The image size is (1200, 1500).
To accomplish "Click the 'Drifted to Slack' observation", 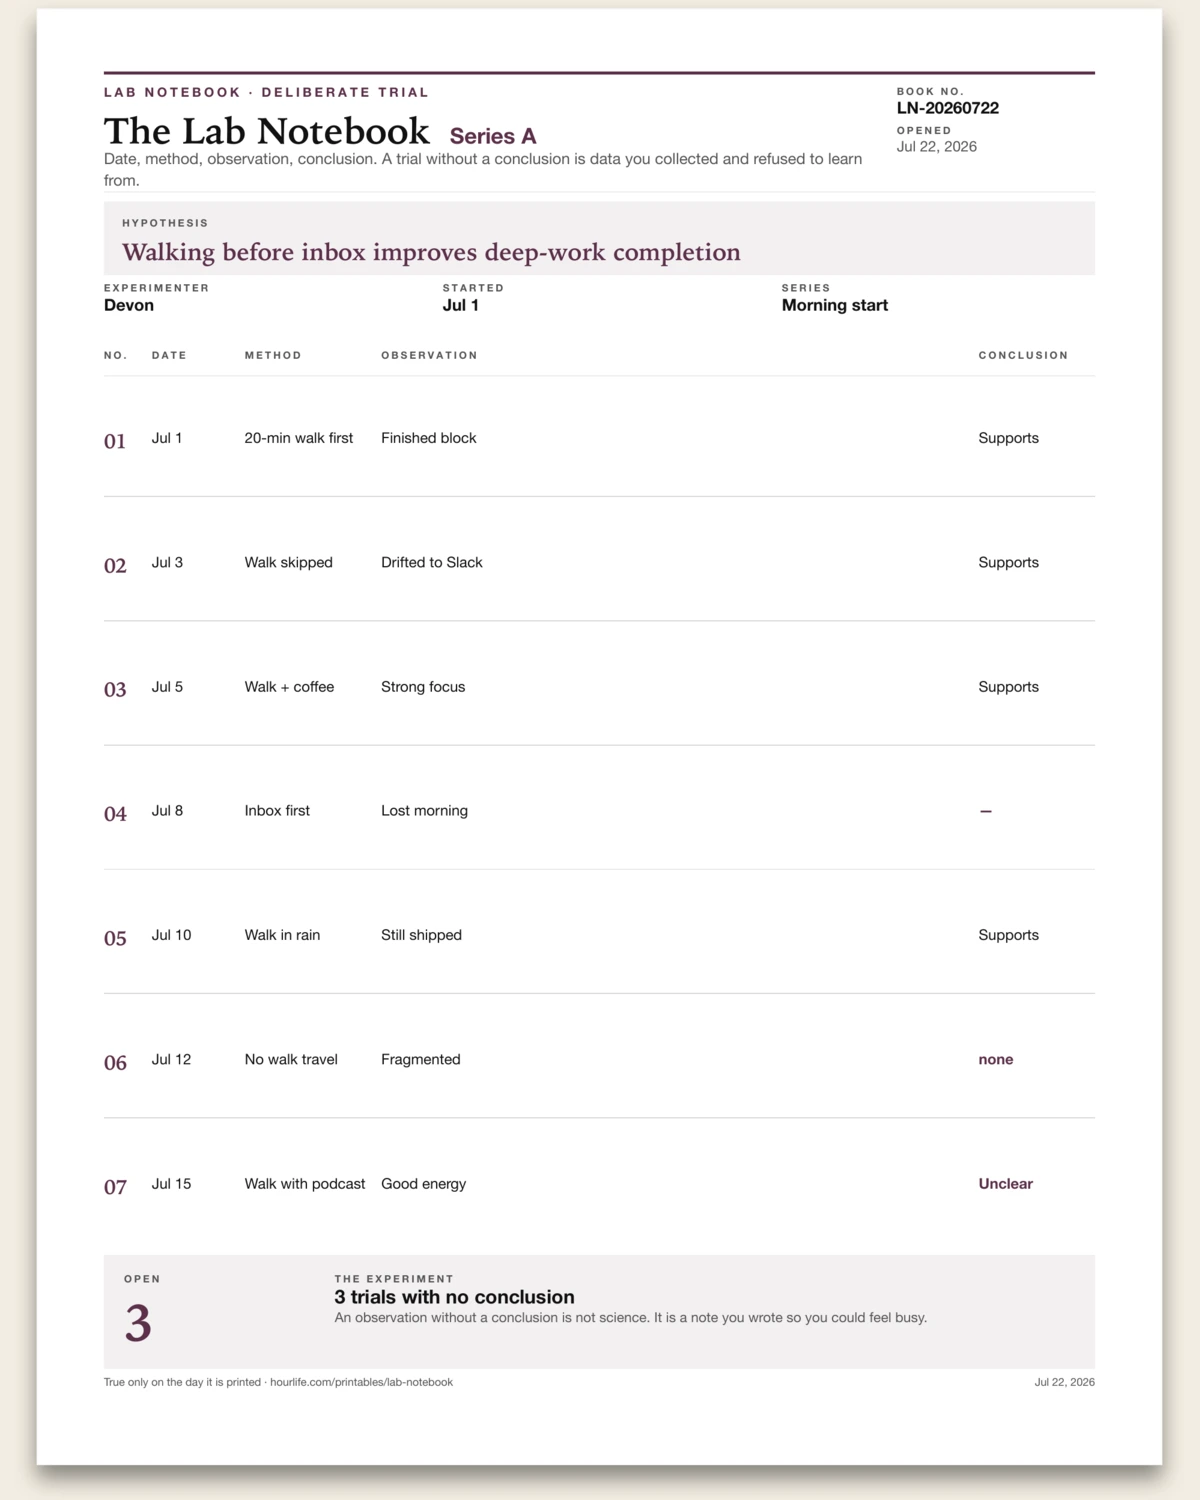I will (431, 562).
